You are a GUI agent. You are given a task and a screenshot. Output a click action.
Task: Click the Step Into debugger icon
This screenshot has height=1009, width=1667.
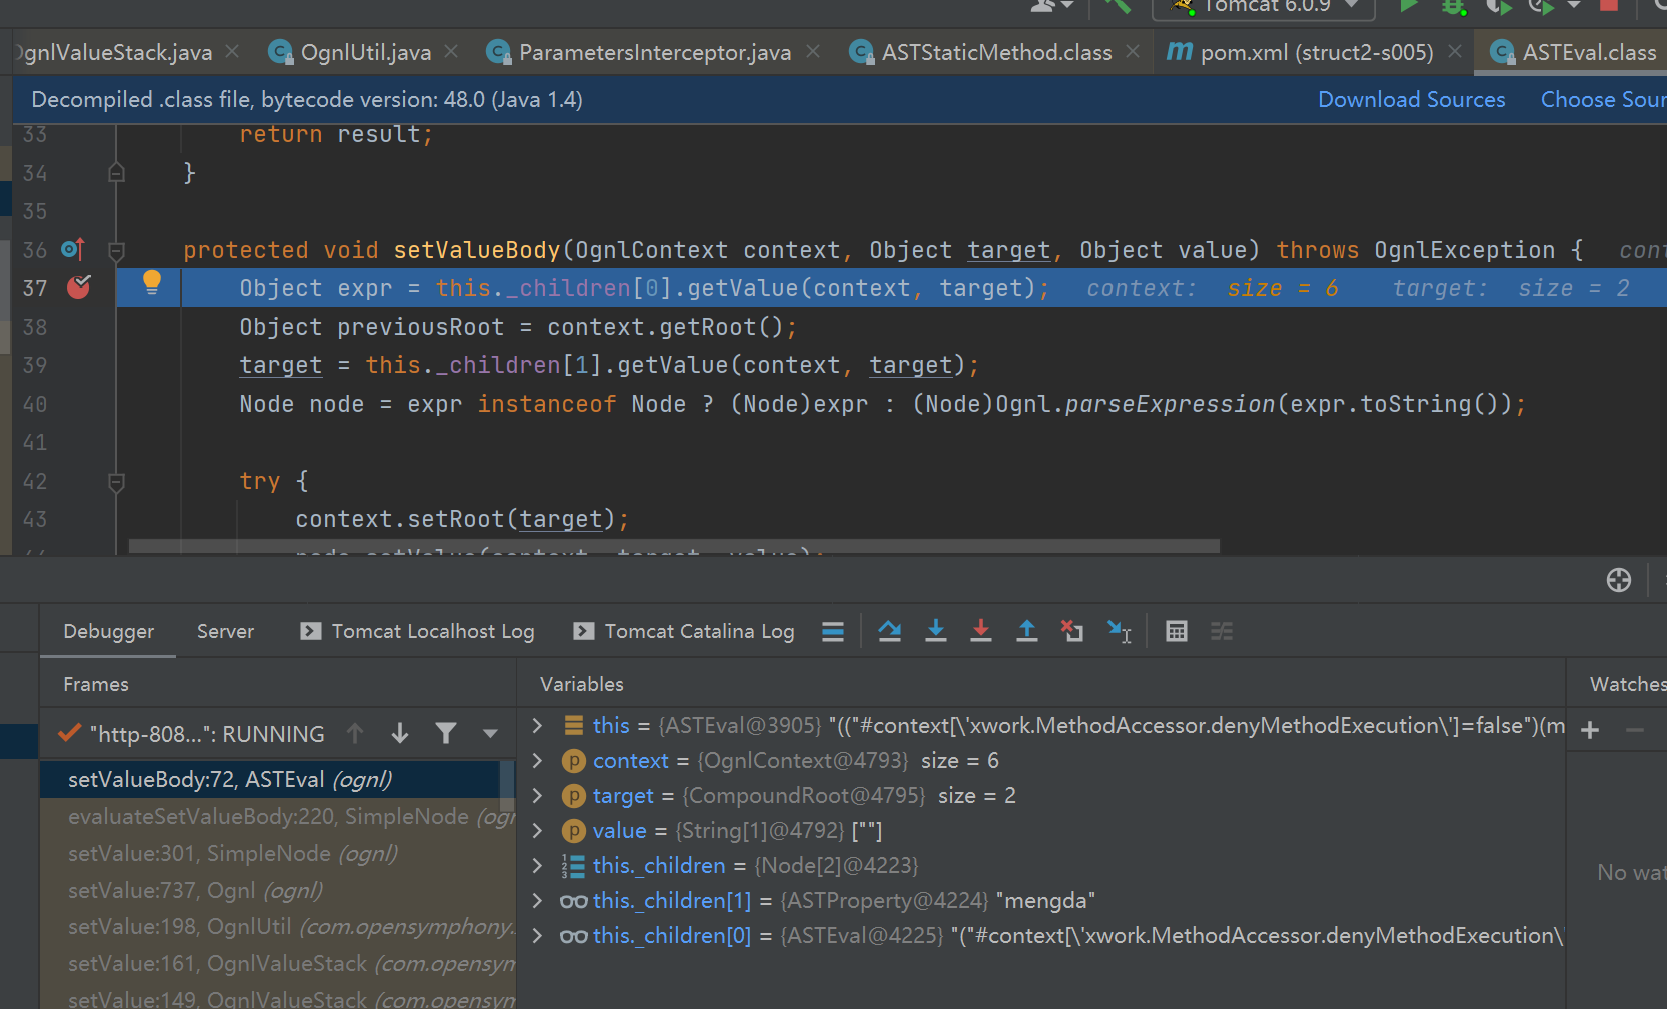pos(936,631)
